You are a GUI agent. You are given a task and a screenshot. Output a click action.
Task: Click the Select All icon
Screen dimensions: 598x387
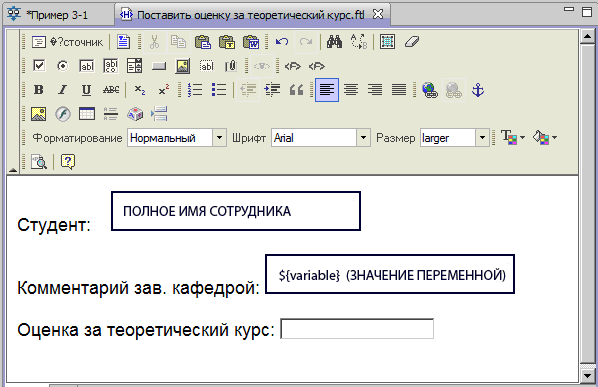tap(387, 42)
